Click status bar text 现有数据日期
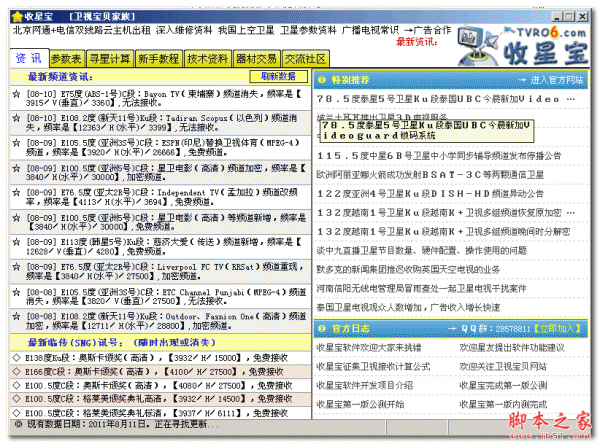Screen dimensions: 600x444 click(122, 424)
